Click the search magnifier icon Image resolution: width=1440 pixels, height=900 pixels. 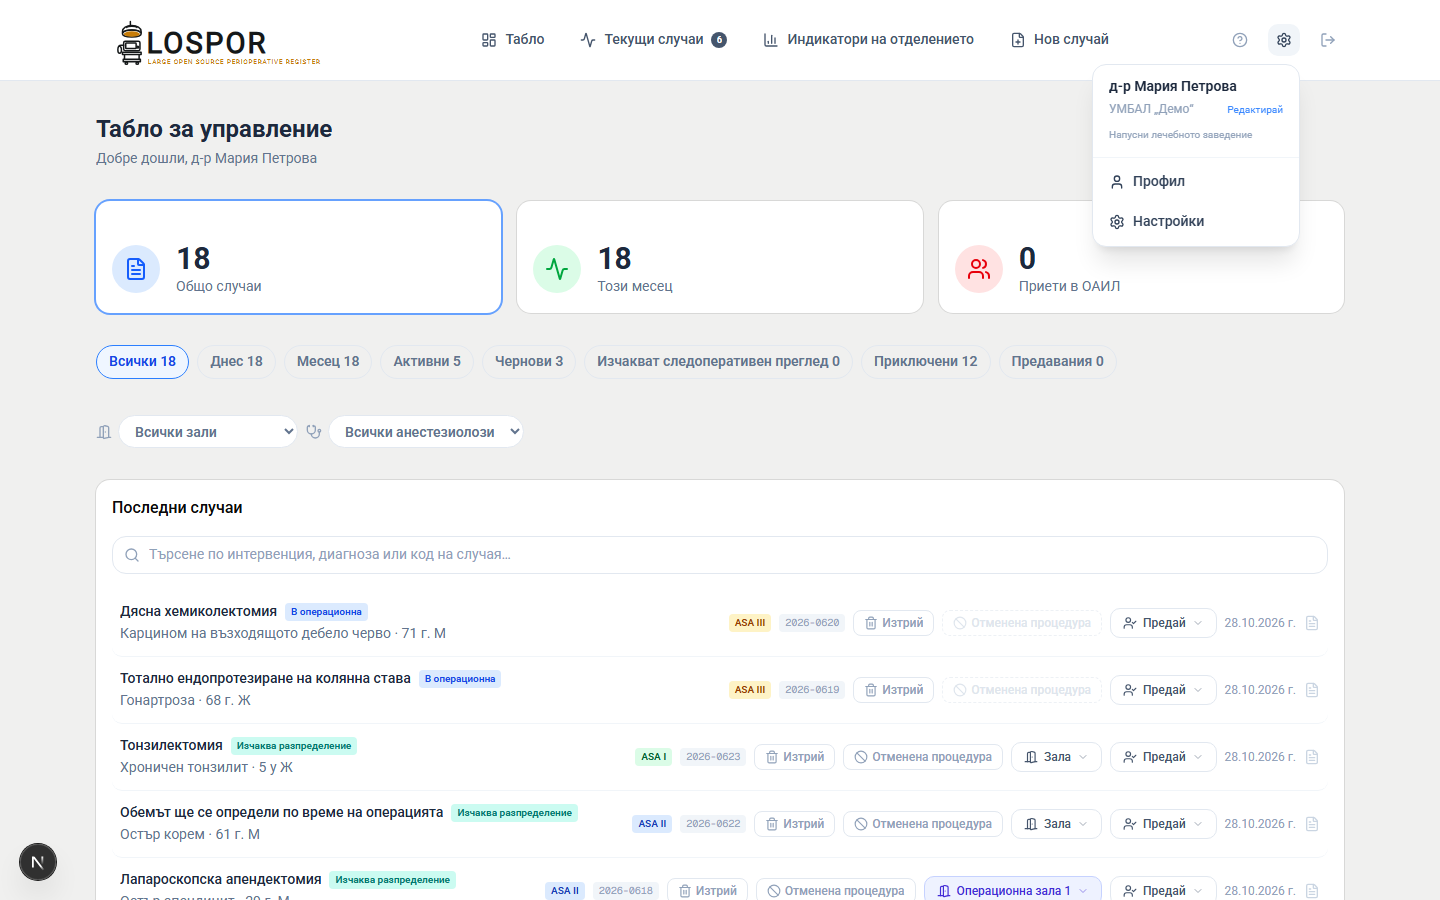[132, 555]
